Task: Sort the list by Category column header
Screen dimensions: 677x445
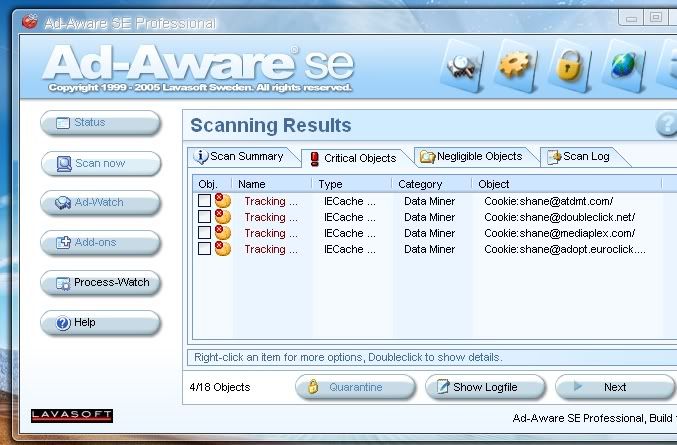Action: [420, 184]
